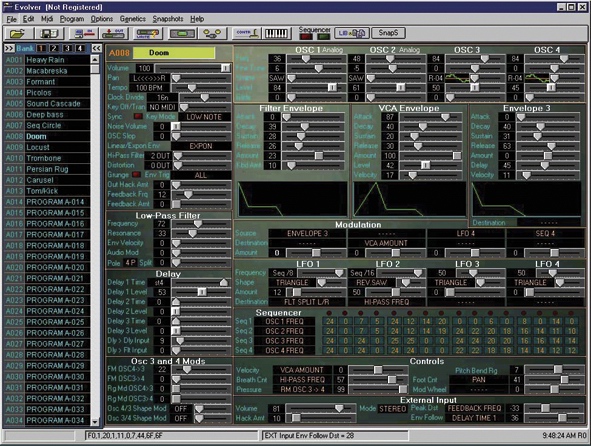Click the Resonance slider
Image resolution: width=591 pixels, height=446 pixels.
201,234
